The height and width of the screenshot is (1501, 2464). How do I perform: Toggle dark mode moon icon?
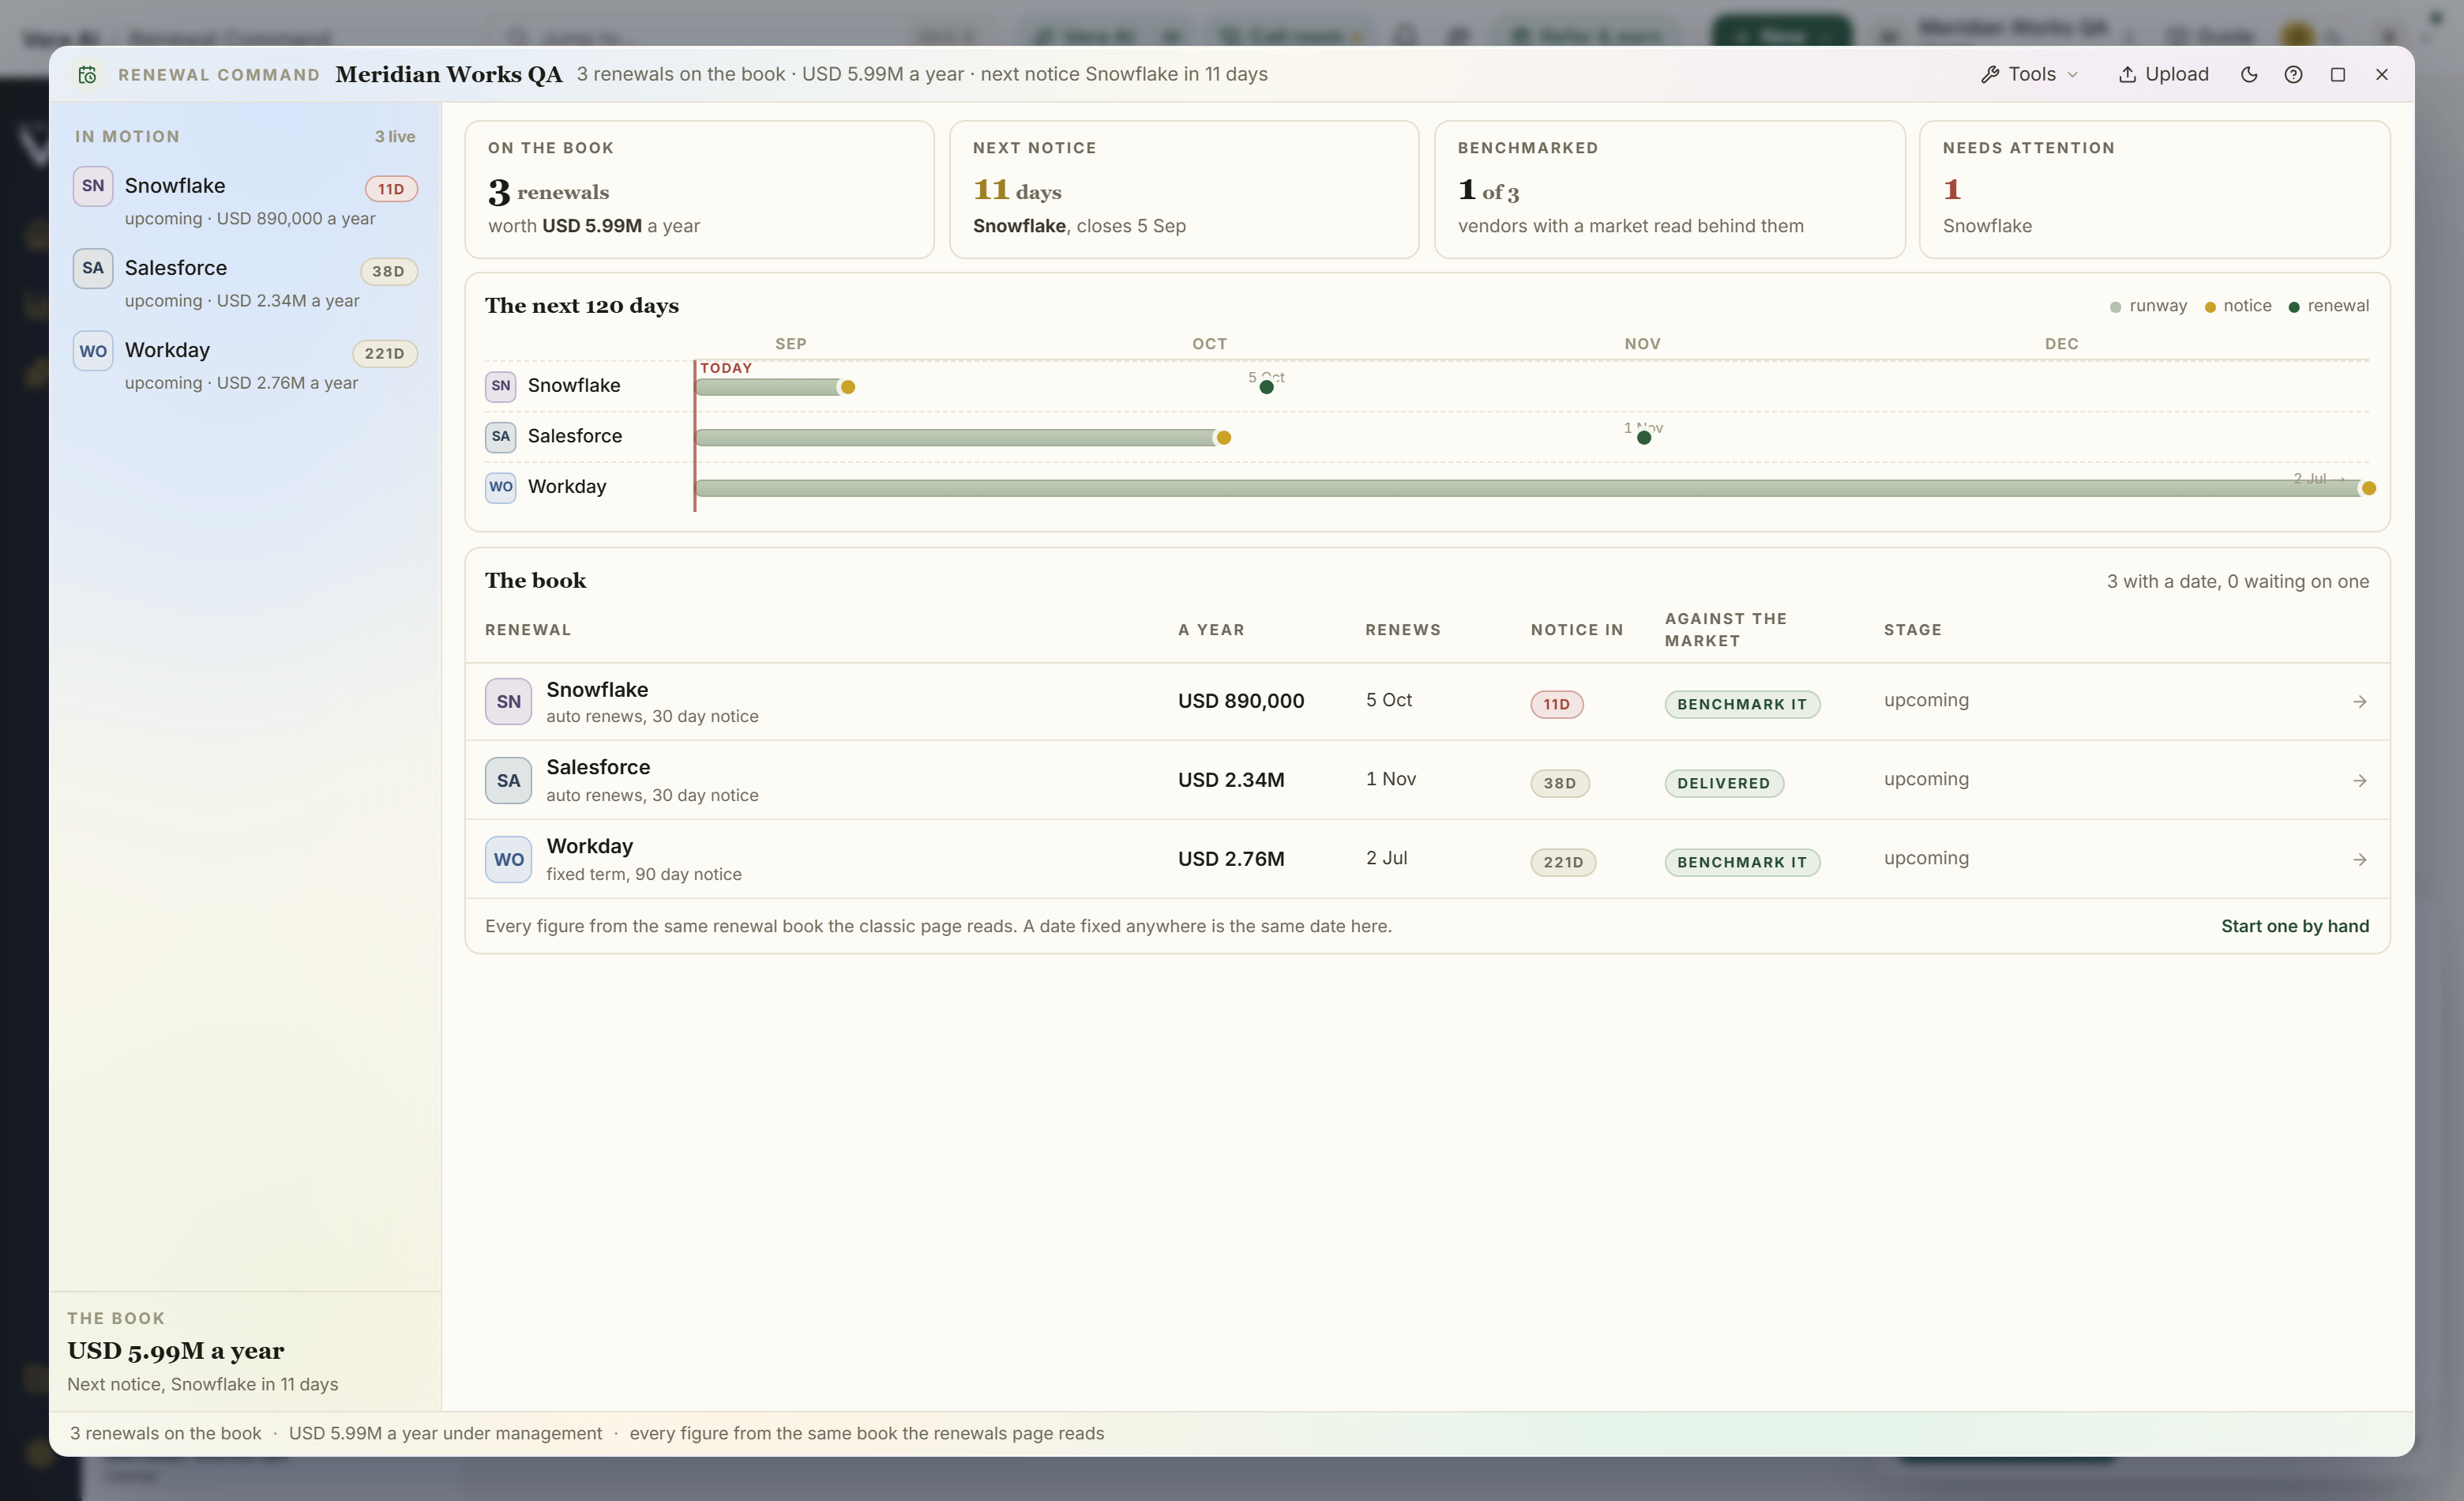[2249, 75]
